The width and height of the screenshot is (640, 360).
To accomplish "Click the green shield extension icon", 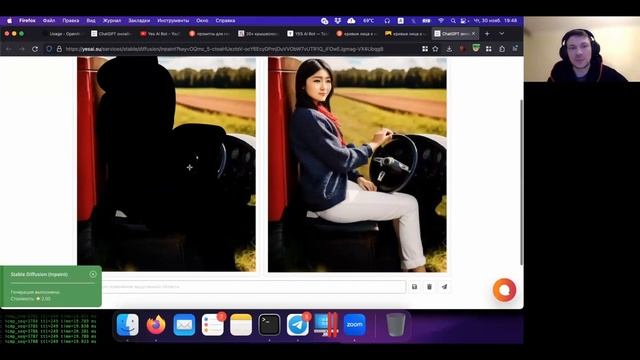I will click(476, 49).
